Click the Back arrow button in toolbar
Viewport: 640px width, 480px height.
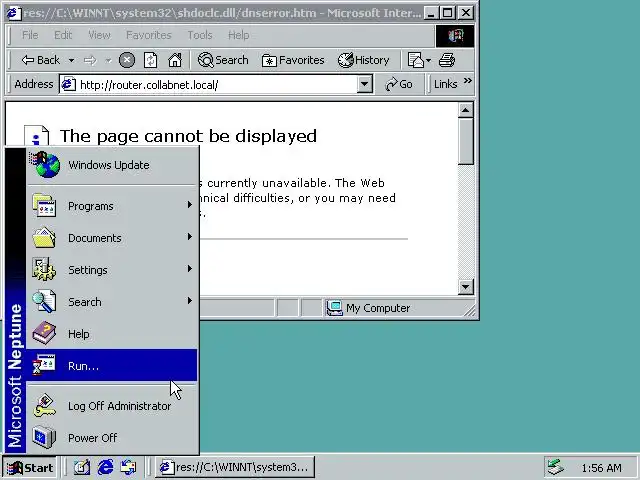40,60
